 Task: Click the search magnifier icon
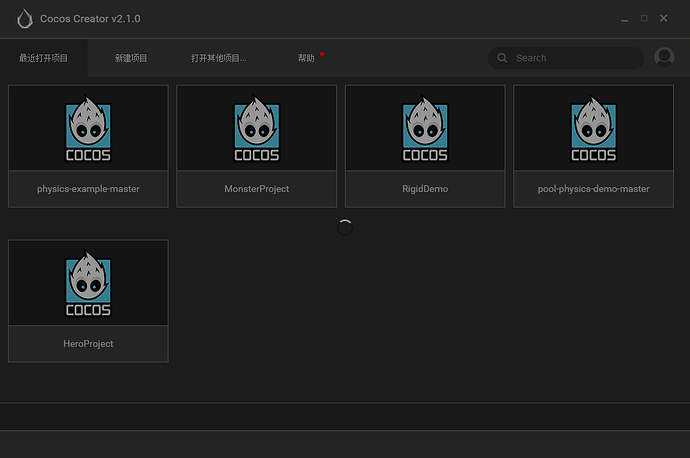(x=502, y=58)
